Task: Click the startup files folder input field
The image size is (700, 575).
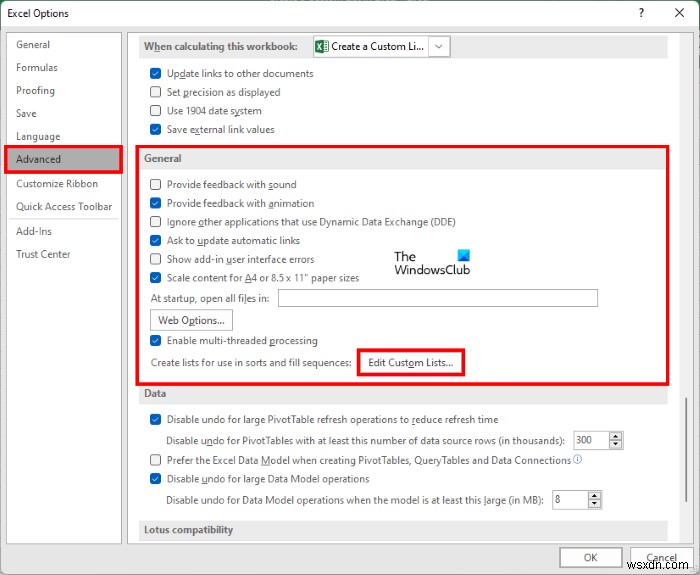Action: [x=438, y=298]
